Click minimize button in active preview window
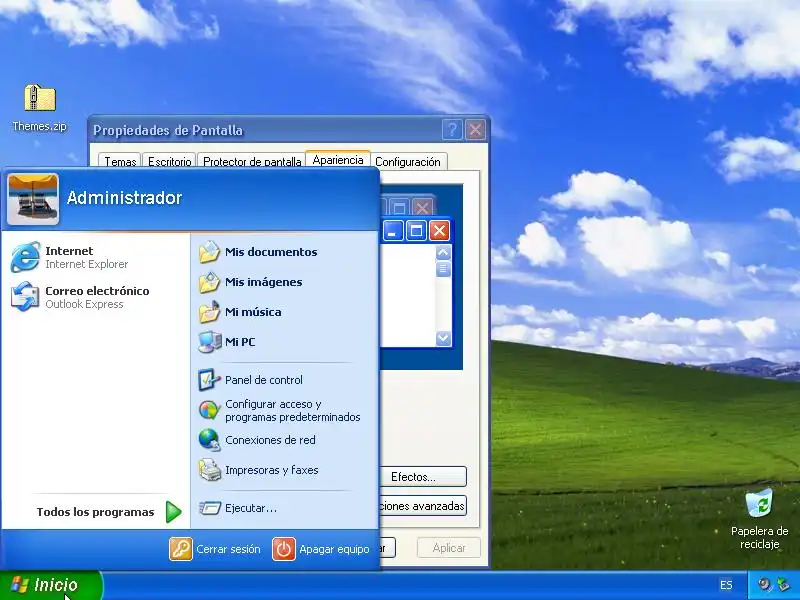800x600 pixels. [x=392, y=231]
